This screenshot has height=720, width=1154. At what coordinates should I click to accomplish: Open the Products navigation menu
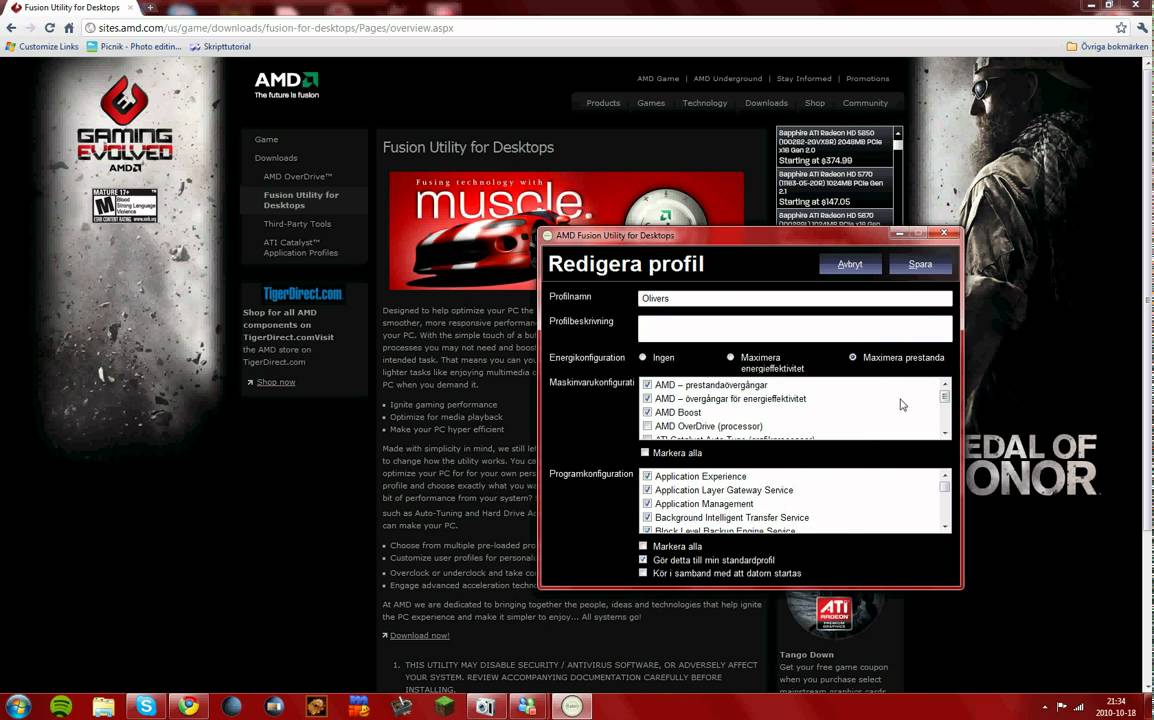pos(603,103)
